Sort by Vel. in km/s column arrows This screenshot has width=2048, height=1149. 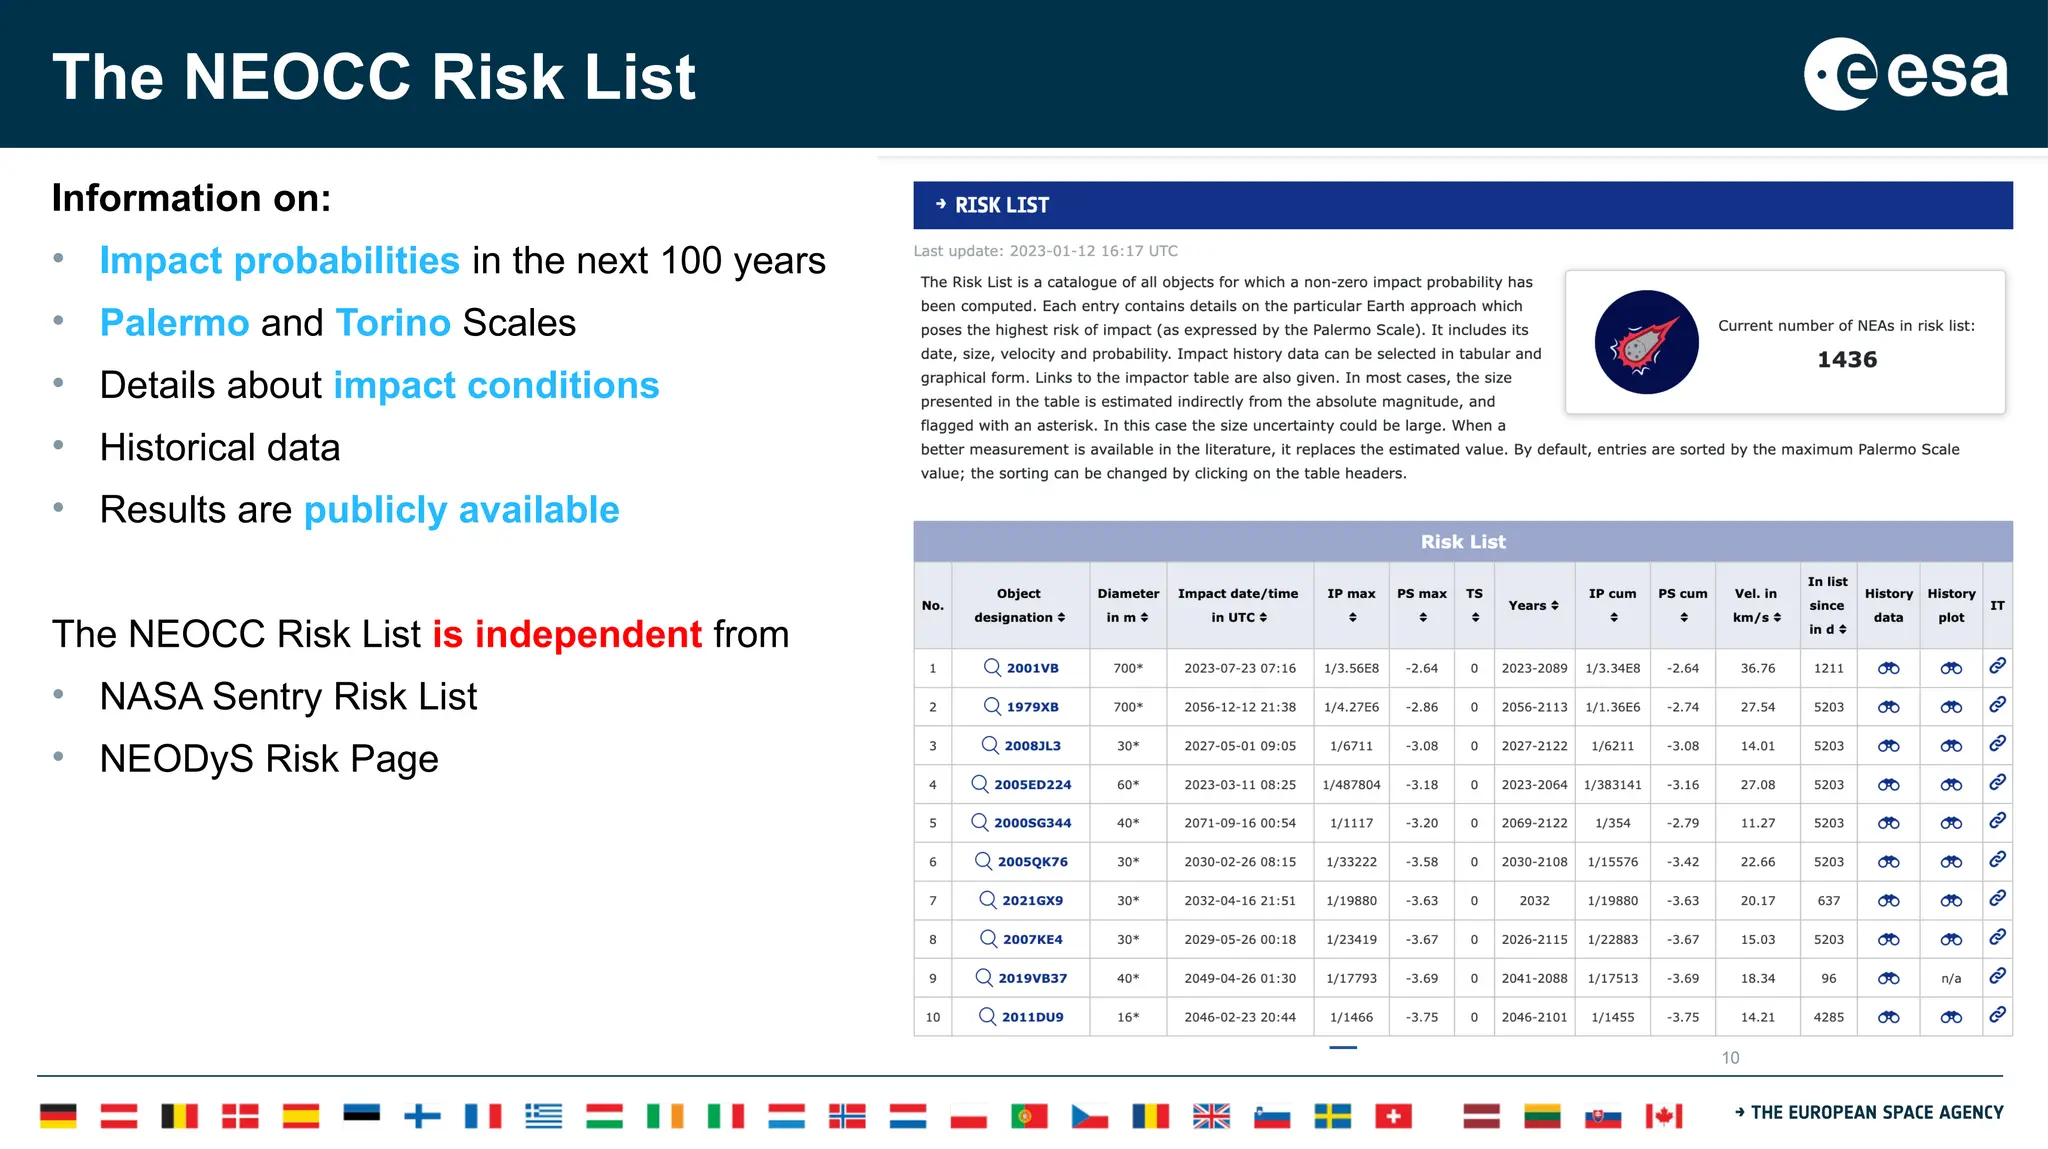1777,618
